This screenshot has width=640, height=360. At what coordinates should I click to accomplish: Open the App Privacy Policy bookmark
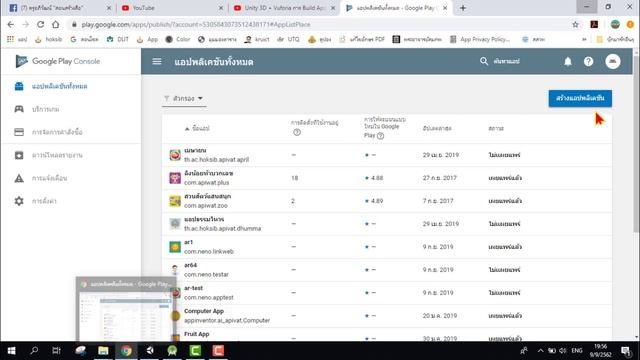480,40
